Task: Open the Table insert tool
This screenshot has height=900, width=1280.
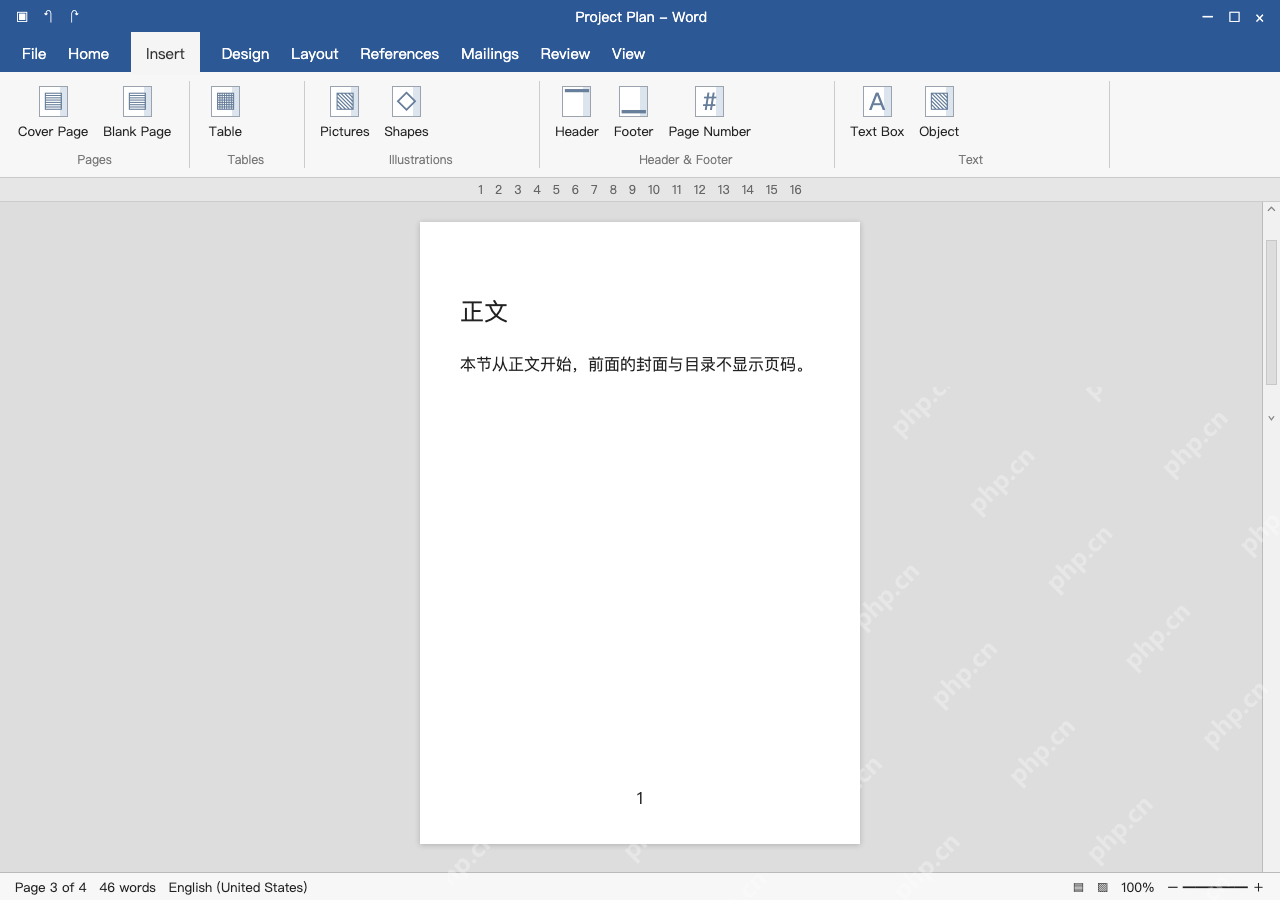Action: (x=225, y=112)
